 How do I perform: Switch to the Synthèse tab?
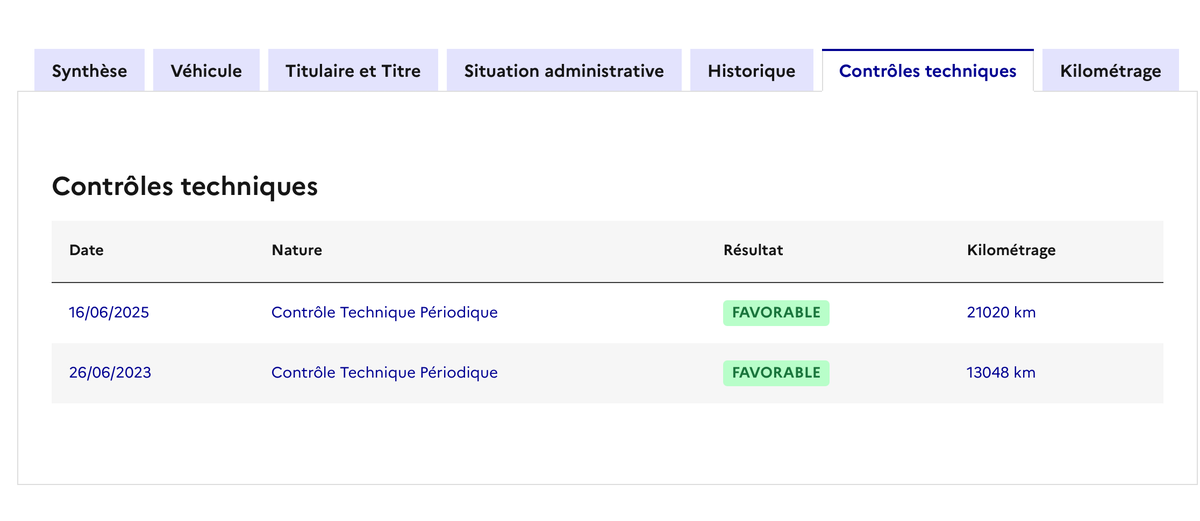point(89,71)
